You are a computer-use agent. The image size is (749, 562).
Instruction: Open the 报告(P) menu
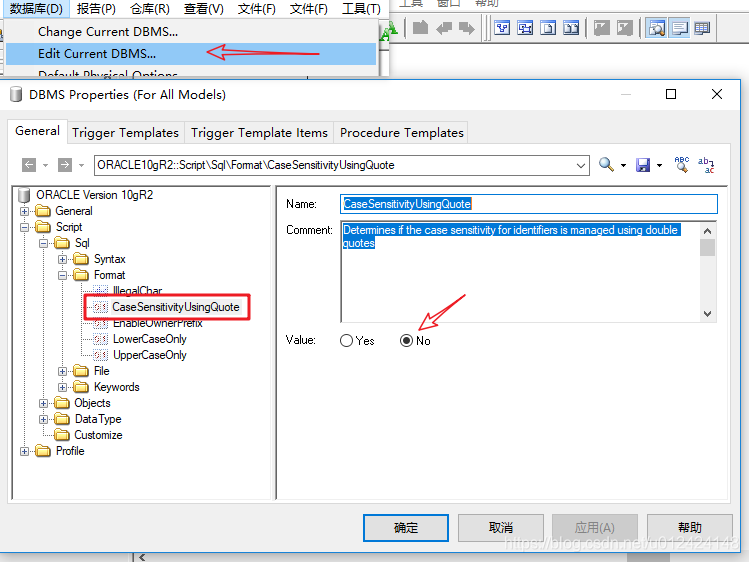[x=96, y=9]
